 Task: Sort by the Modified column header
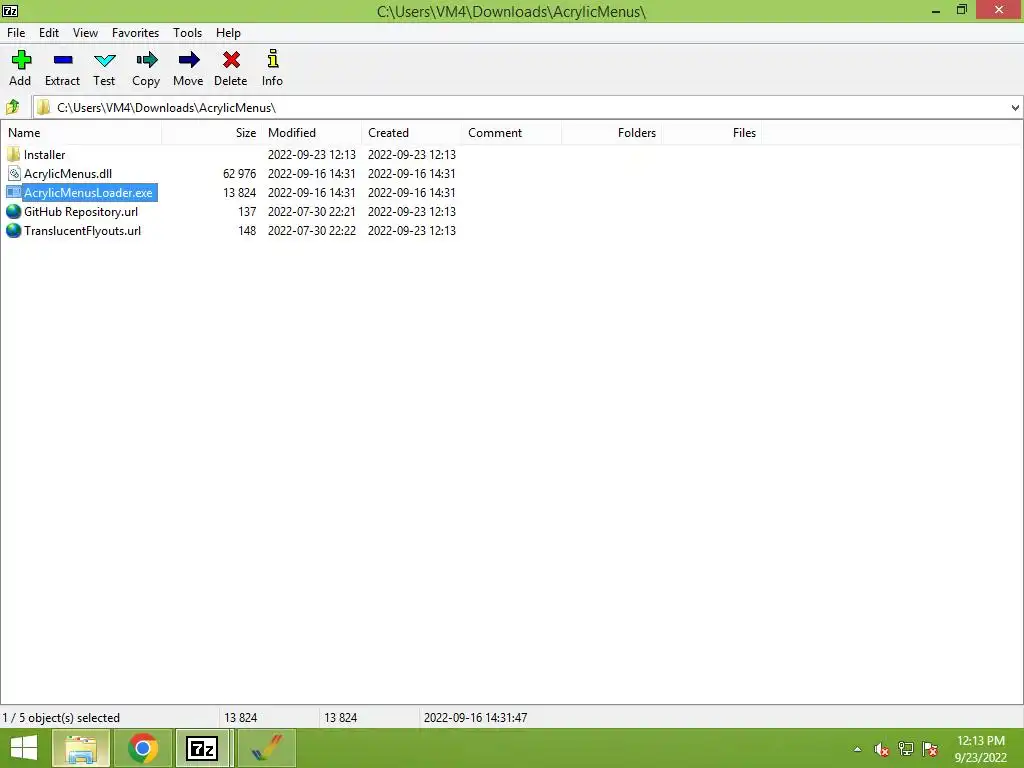[312, 133]
